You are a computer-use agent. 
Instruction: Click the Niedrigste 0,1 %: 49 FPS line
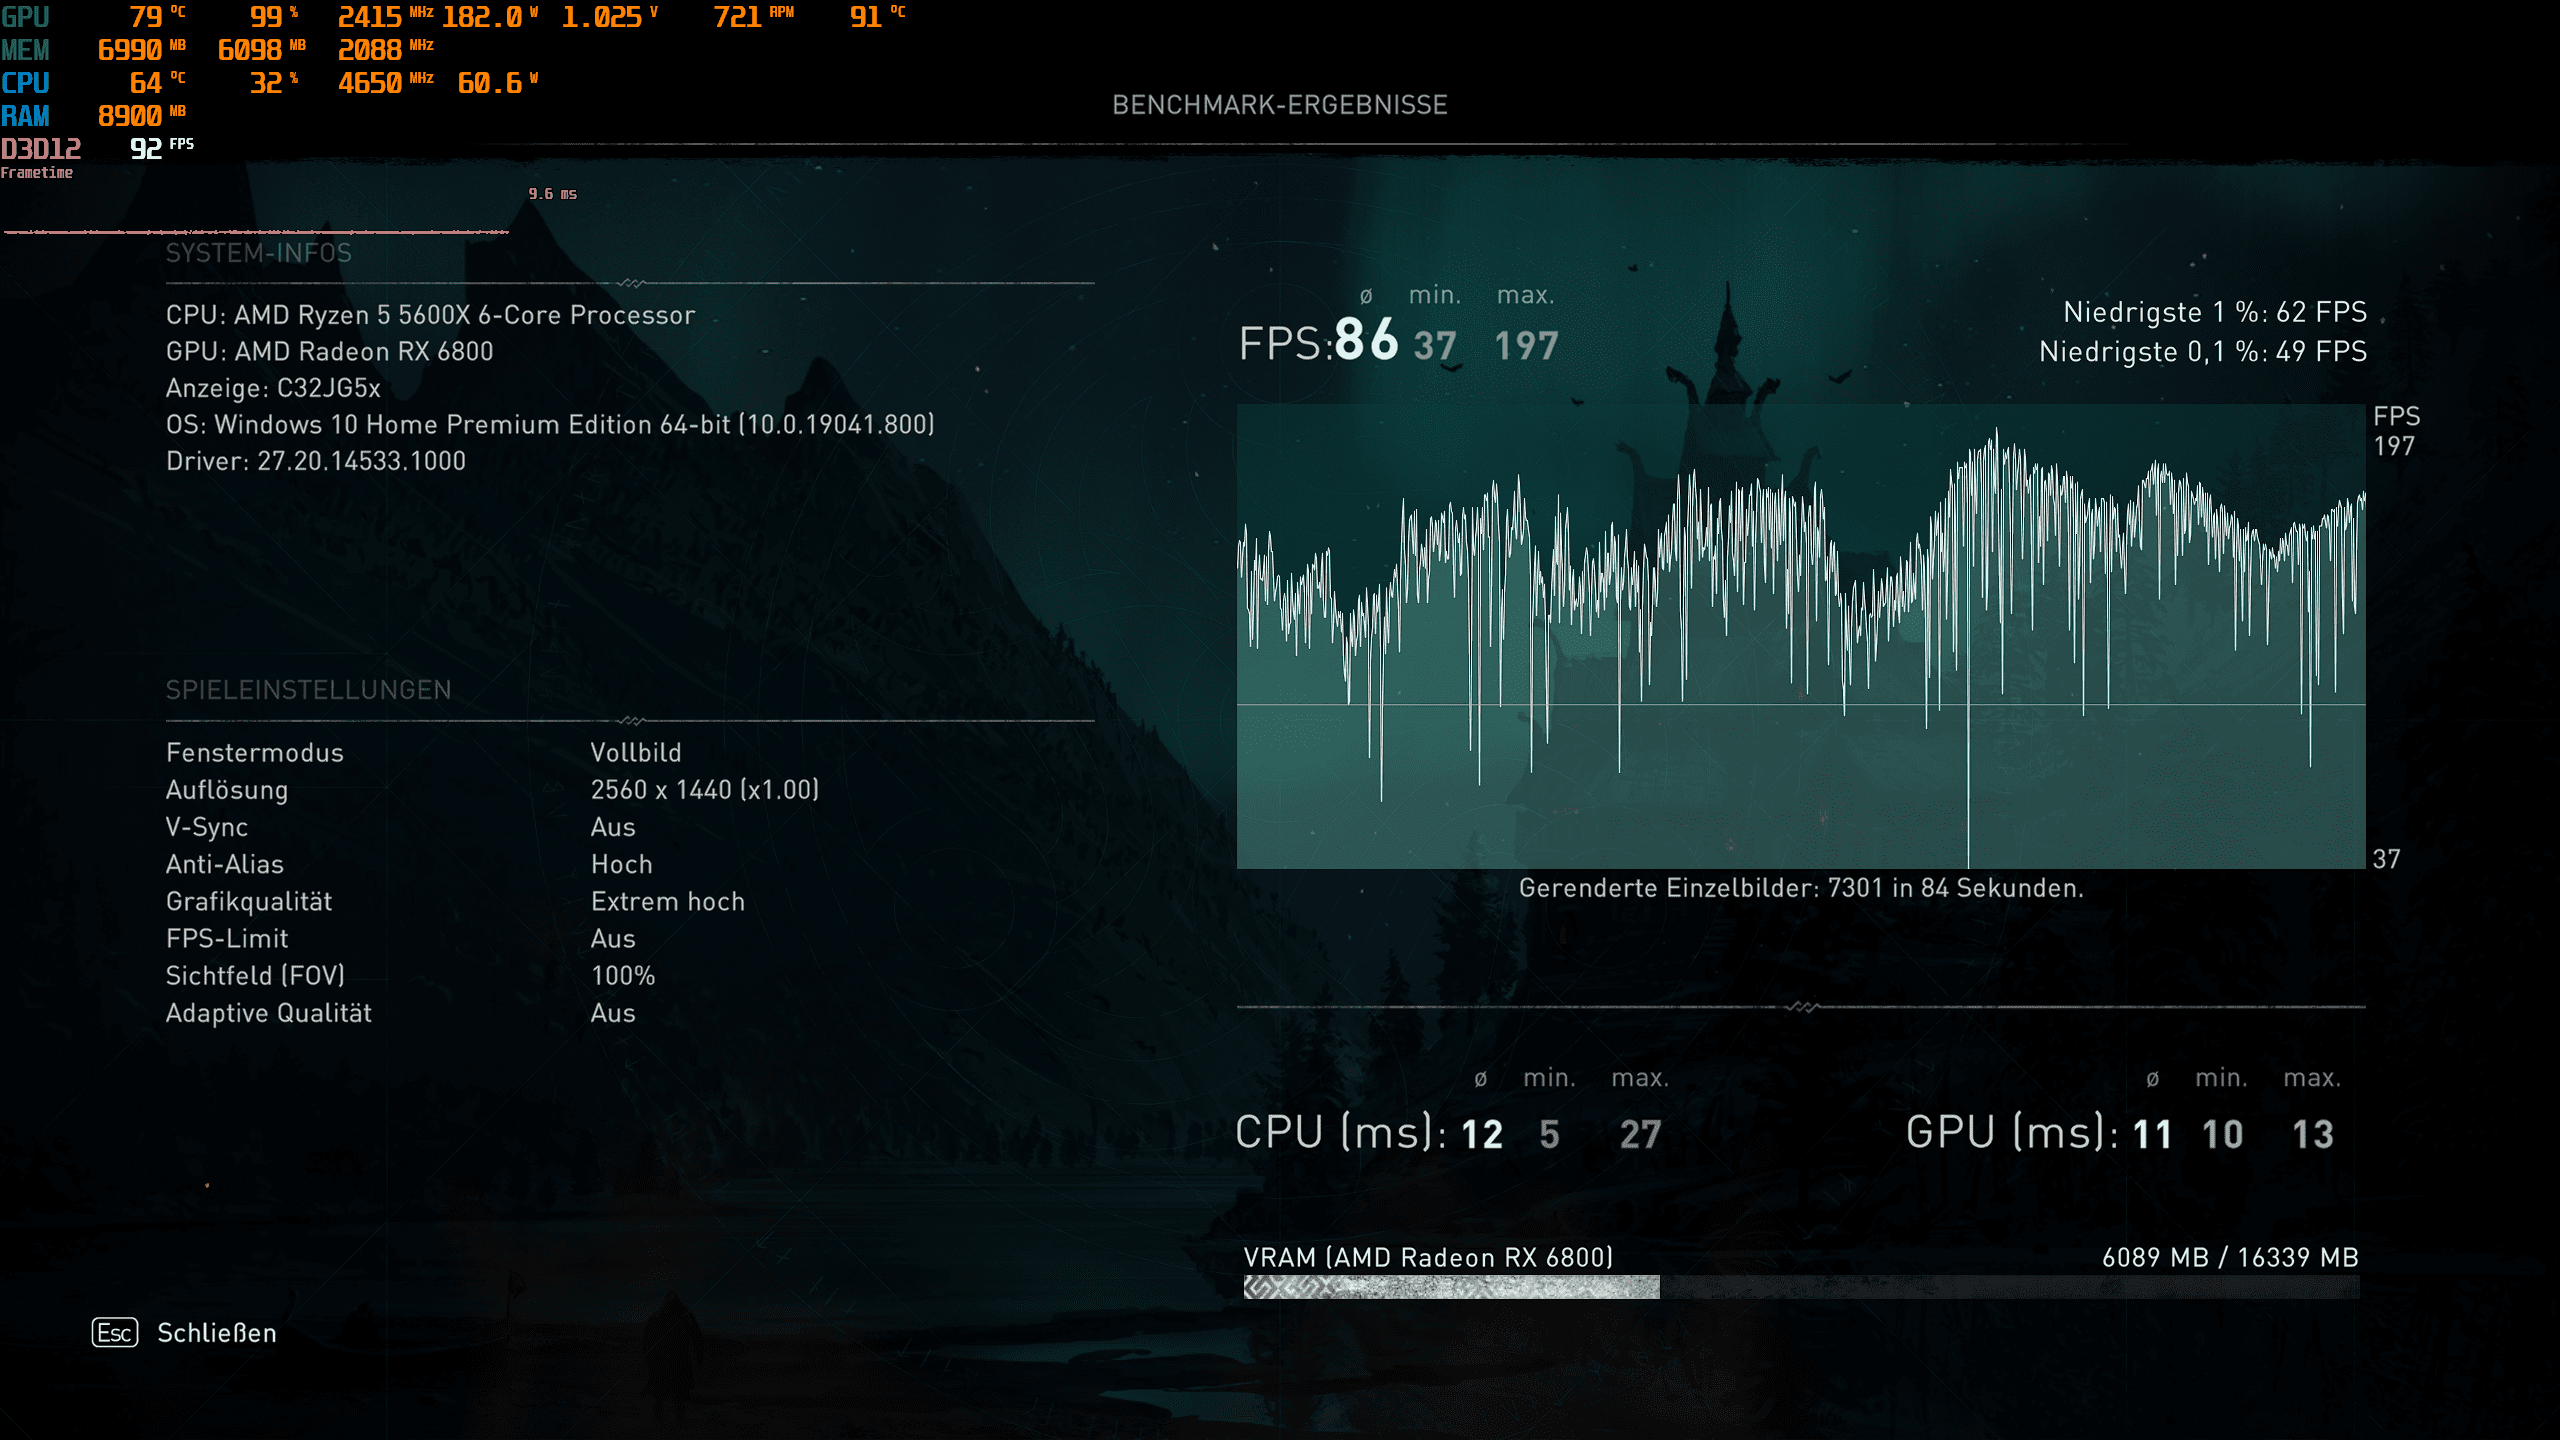[x=2203, y=352]
